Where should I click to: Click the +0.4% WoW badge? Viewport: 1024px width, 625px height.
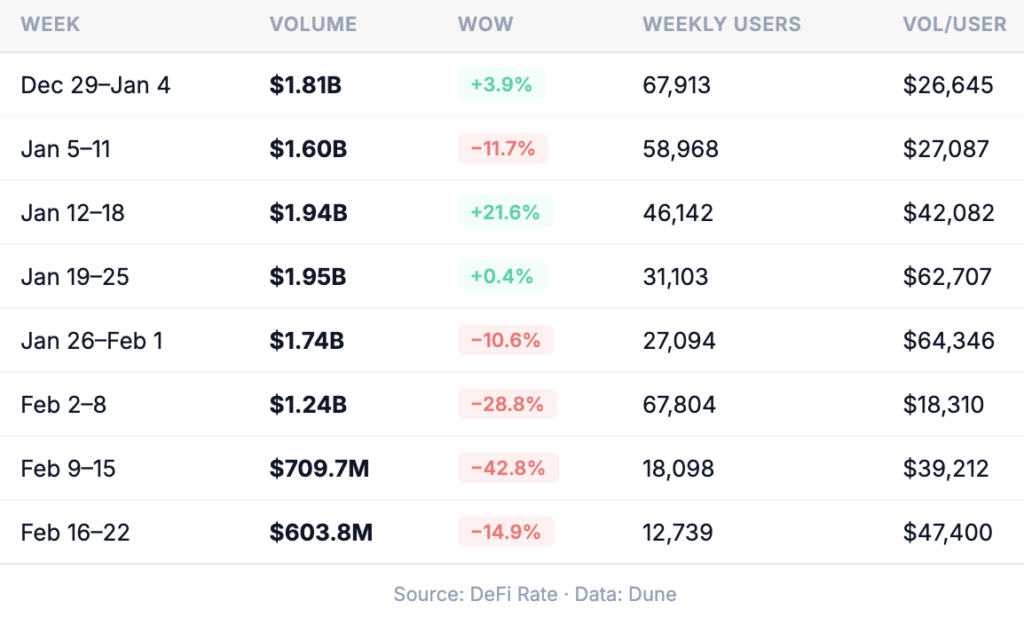click(x=501, y=277)
